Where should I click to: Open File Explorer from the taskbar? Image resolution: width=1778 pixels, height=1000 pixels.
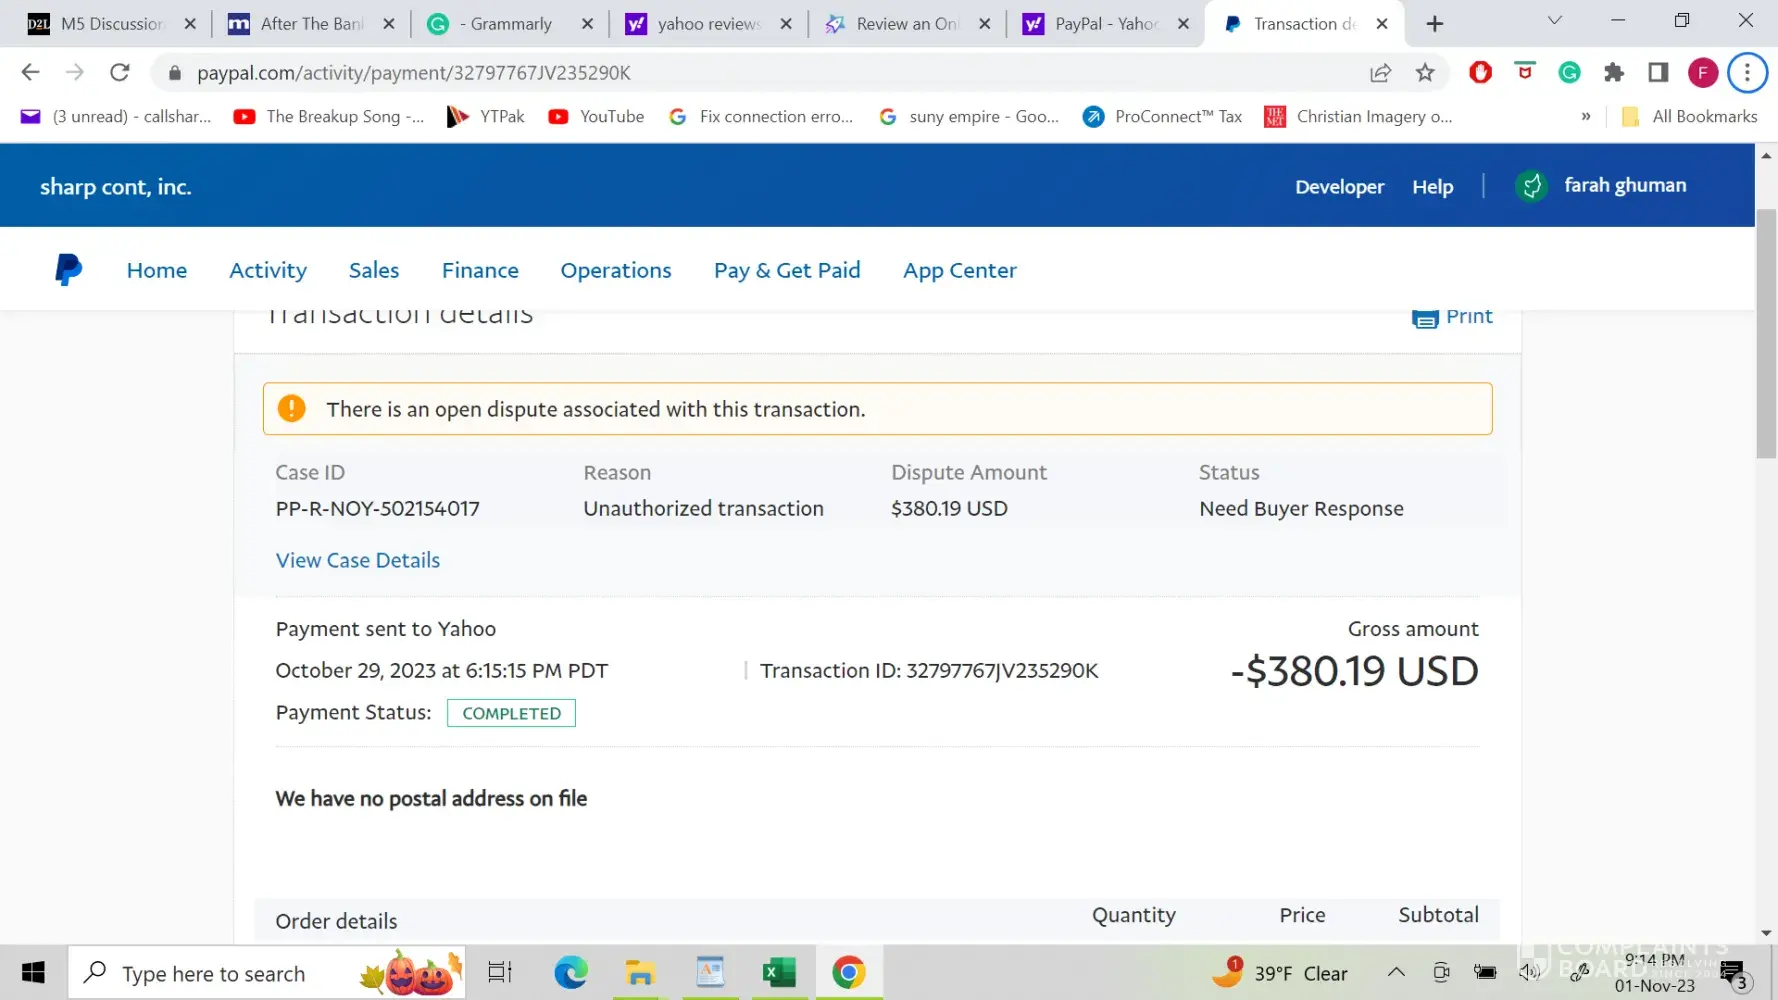pyautogui.click(x=640, y=973)
